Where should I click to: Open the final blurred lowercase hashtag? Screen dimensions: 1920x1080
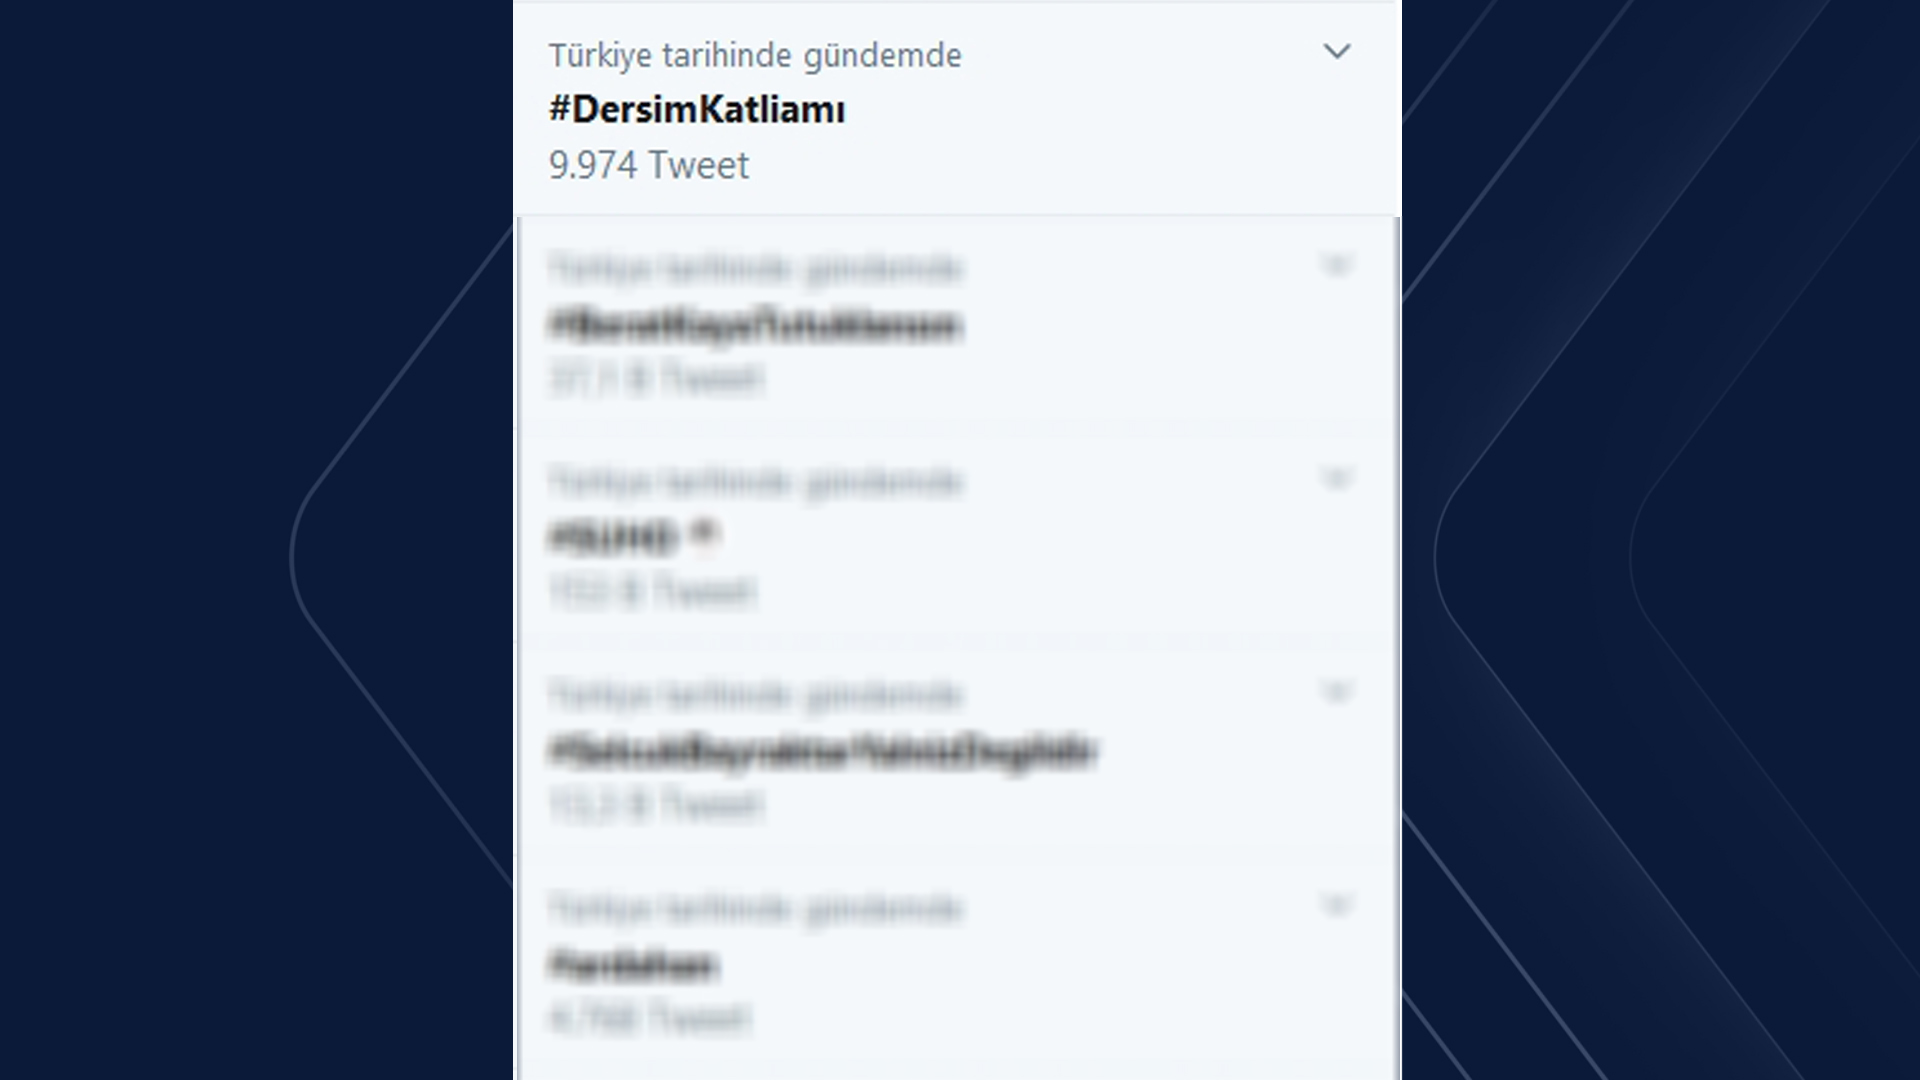tap(634, 965)
